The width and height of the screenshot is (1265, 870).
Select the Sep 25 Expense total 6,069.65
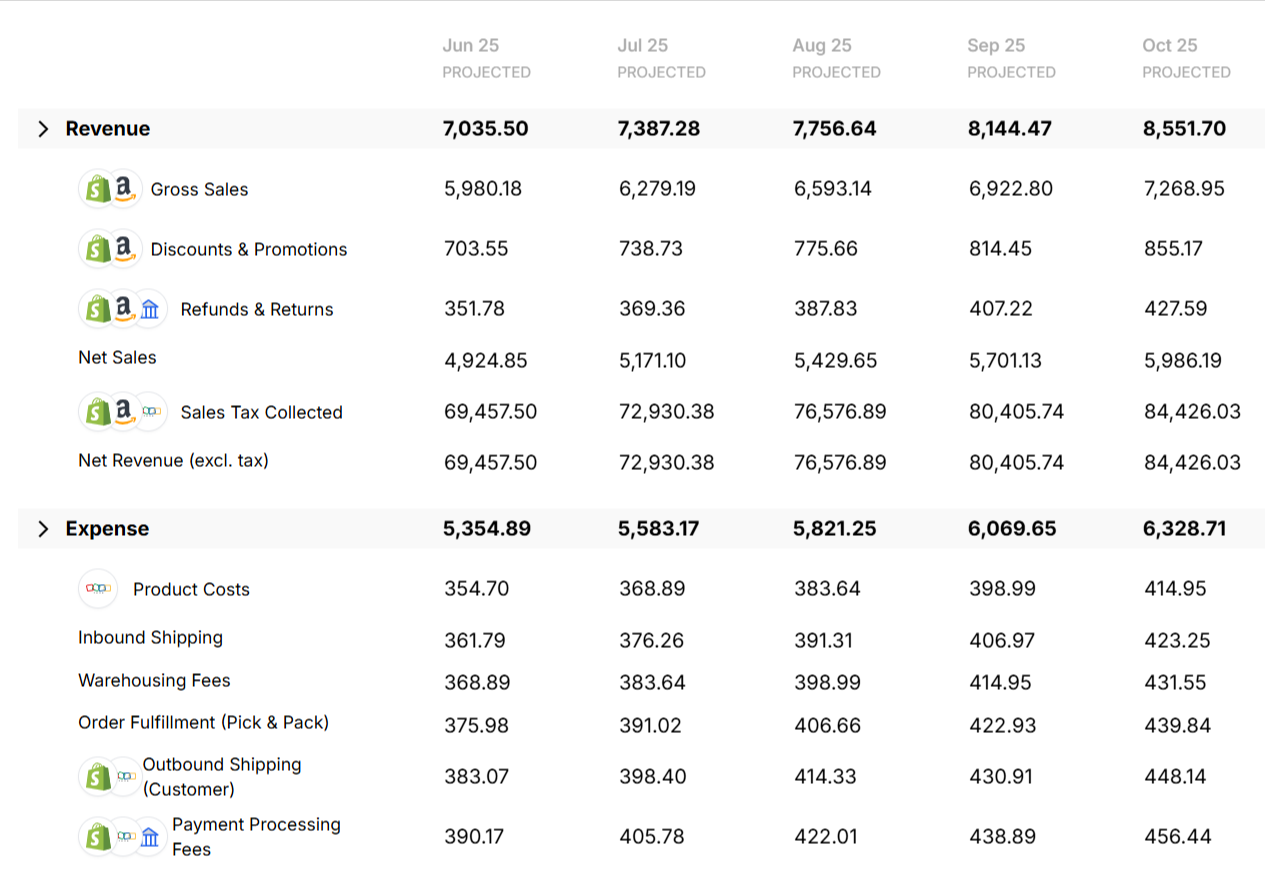tap(1011, 529)
